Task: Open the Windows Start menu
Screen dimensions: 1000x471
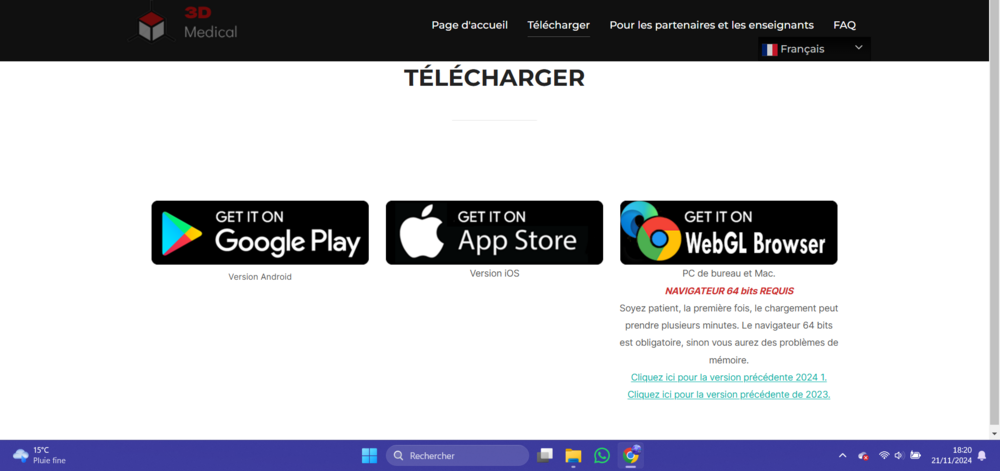Action: 369,455
